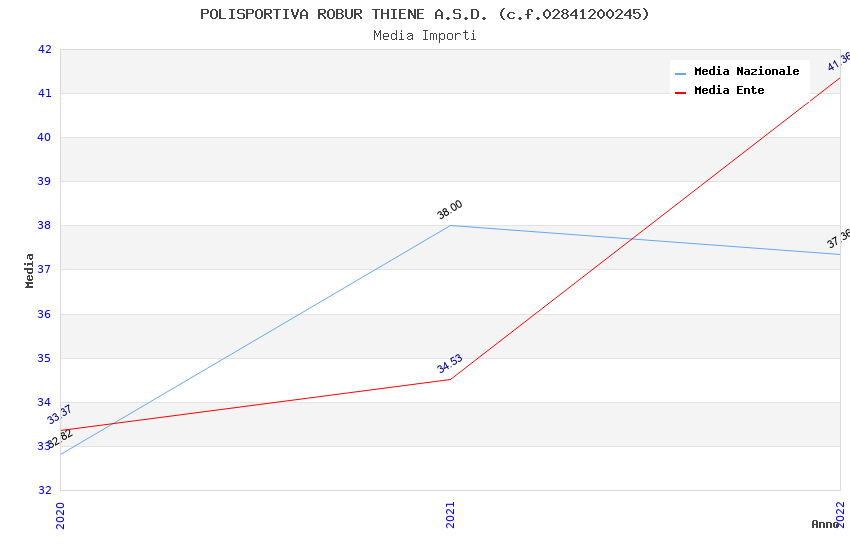The height and width of the screenshot is (550, 850).
Task: Click the 37.36 data label
Action: (839, 238)
